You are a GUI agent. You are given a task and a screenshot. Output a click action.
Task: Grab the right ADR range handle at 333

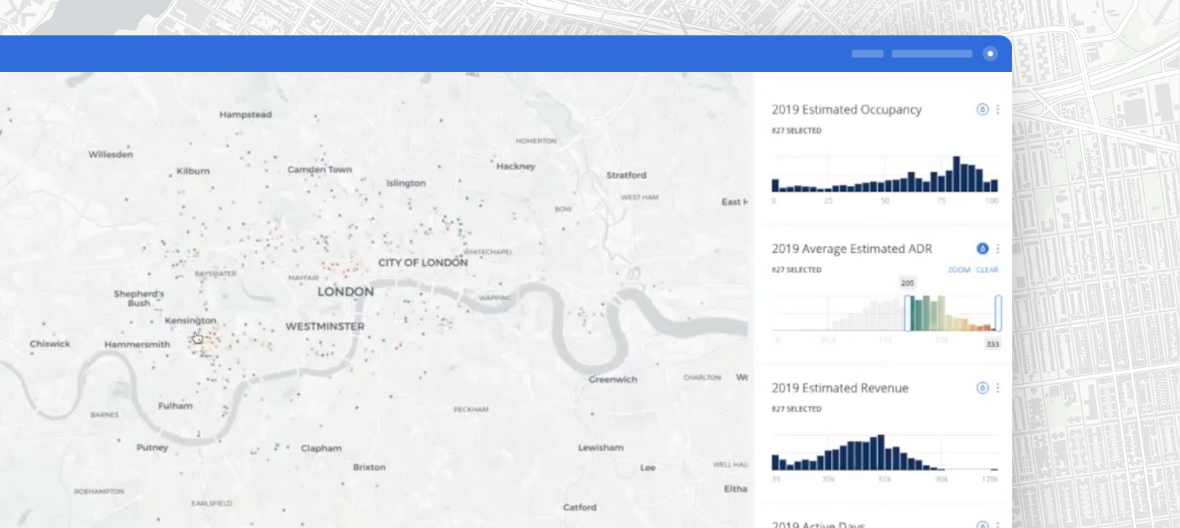pyautogui.click(x=998, y=313)
